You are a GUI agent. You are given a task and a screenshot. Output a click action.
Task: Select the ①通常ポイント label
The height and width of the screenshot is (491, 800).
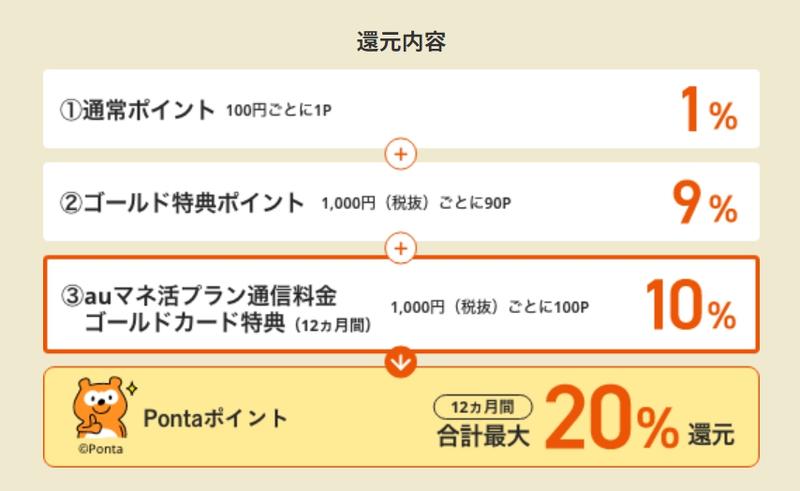[137, 110]
